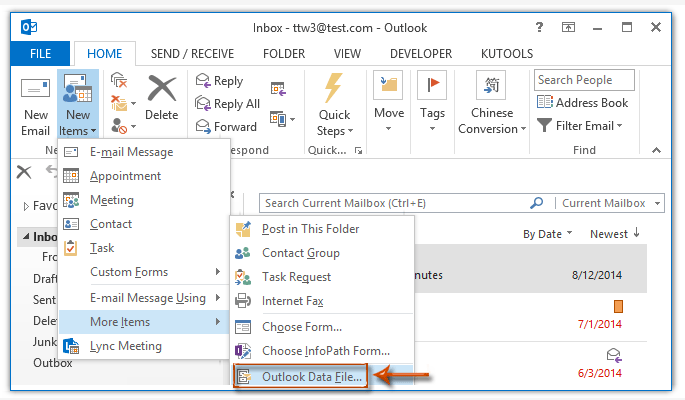685x400 pixels.
Task: Expand the E-mail Message Using submenu
Action: tap(144, 298)
